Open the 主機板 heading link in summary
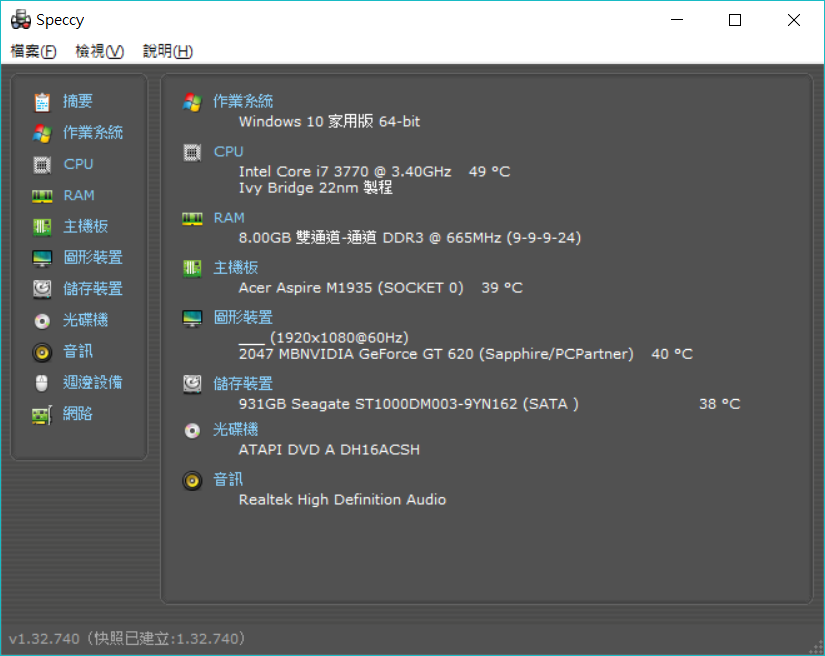This screenshot has height=656, width=825. [x=236, y=267]
